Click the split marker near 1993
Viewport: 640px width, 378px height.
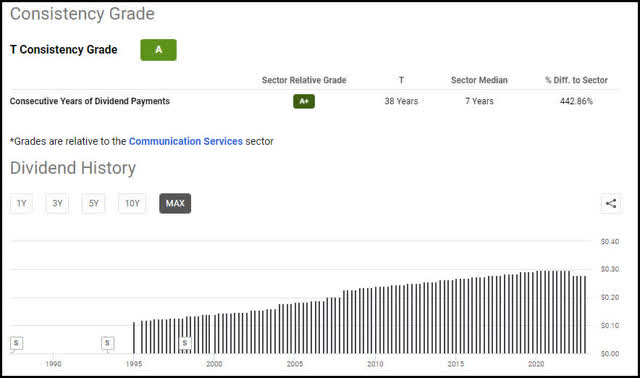coord(107,343)
